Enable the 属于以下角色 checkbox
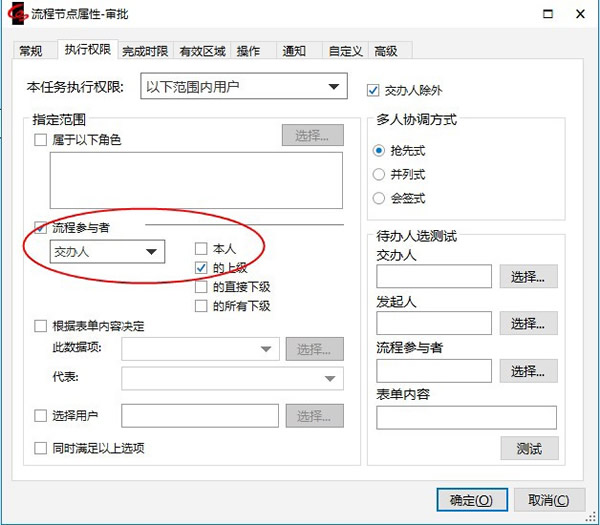The height and width of the screenshot is (525, 600). click(x=41, y=140)
